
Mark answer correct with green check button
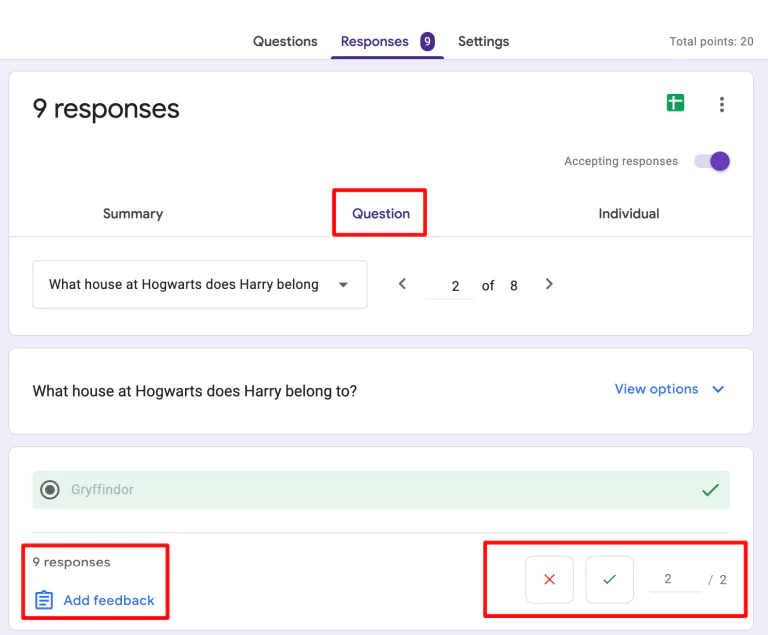pos(609,580)
